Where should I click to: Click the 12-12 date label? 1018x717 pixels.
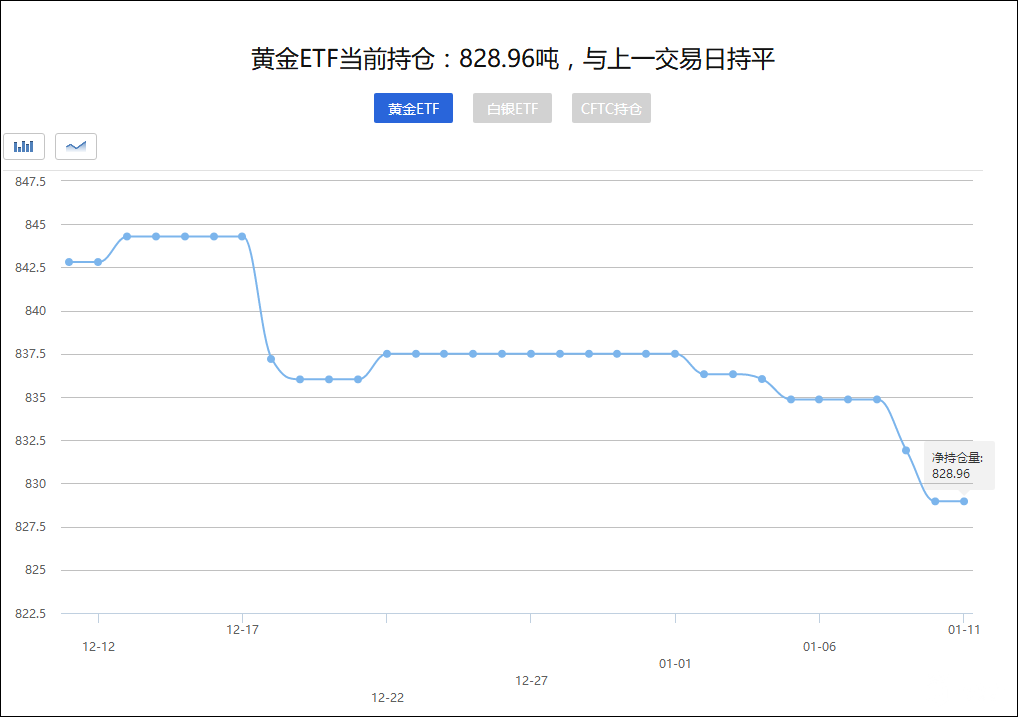point(97,646)
